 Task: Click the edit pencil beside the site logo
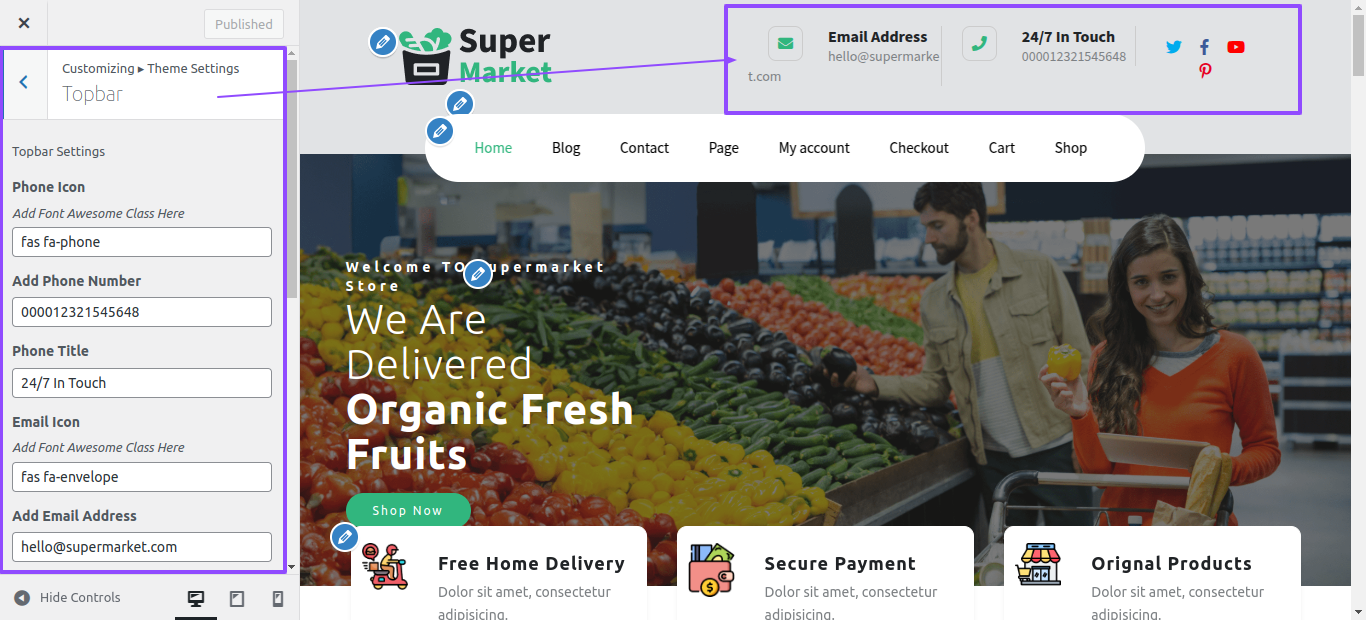[382, 42]
